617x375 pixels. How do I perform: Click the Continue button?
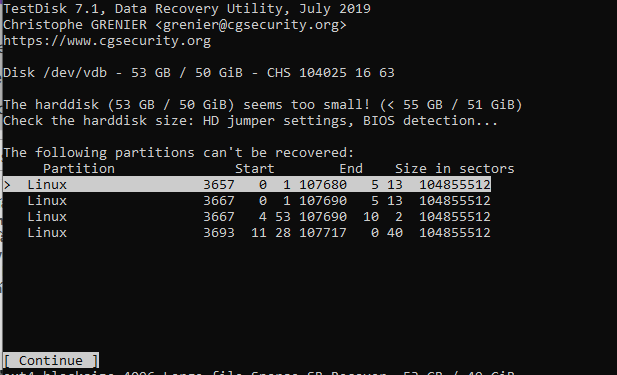click(51, 360)
